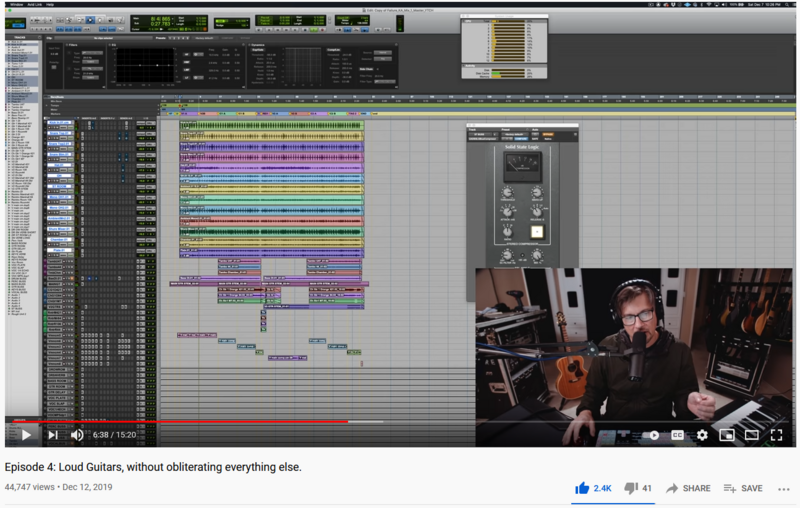Toggle the lit square IN button on SSL compressor
800x508 pixels.
tap(537, 232)
